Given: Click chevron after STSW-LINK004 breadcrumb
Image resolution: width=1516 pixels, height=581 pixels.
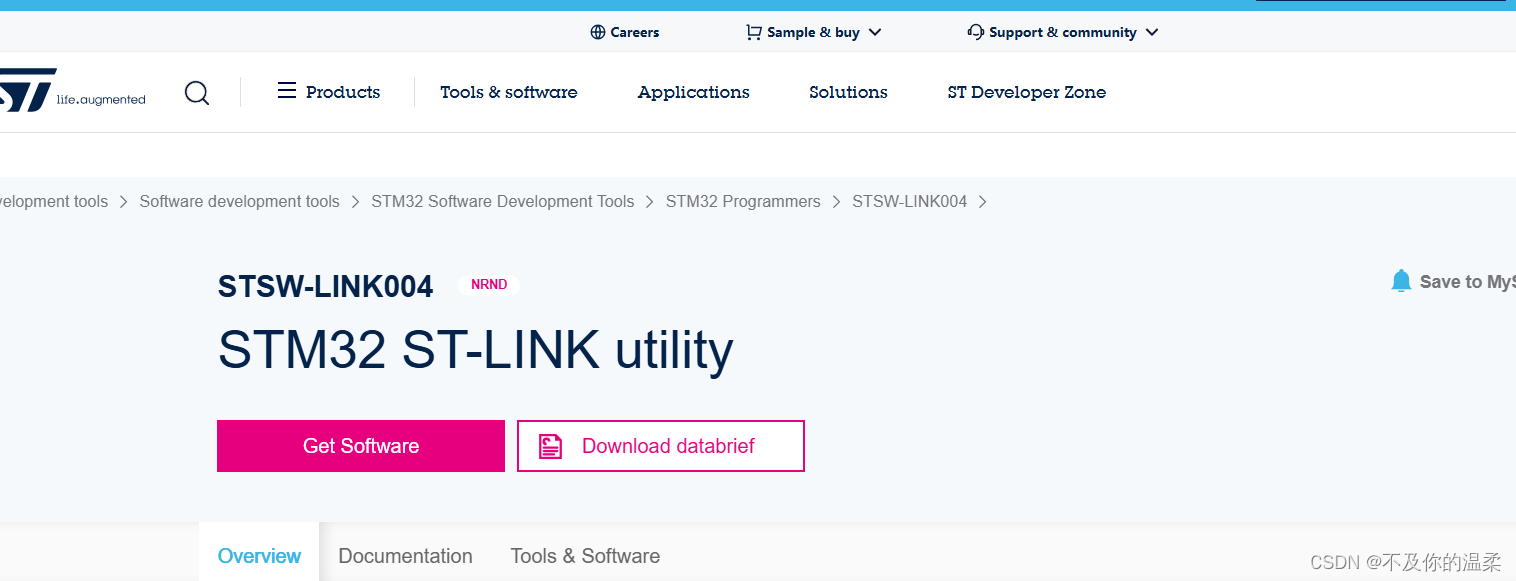Looking at the screenshot, I should (x=983, y=202).
